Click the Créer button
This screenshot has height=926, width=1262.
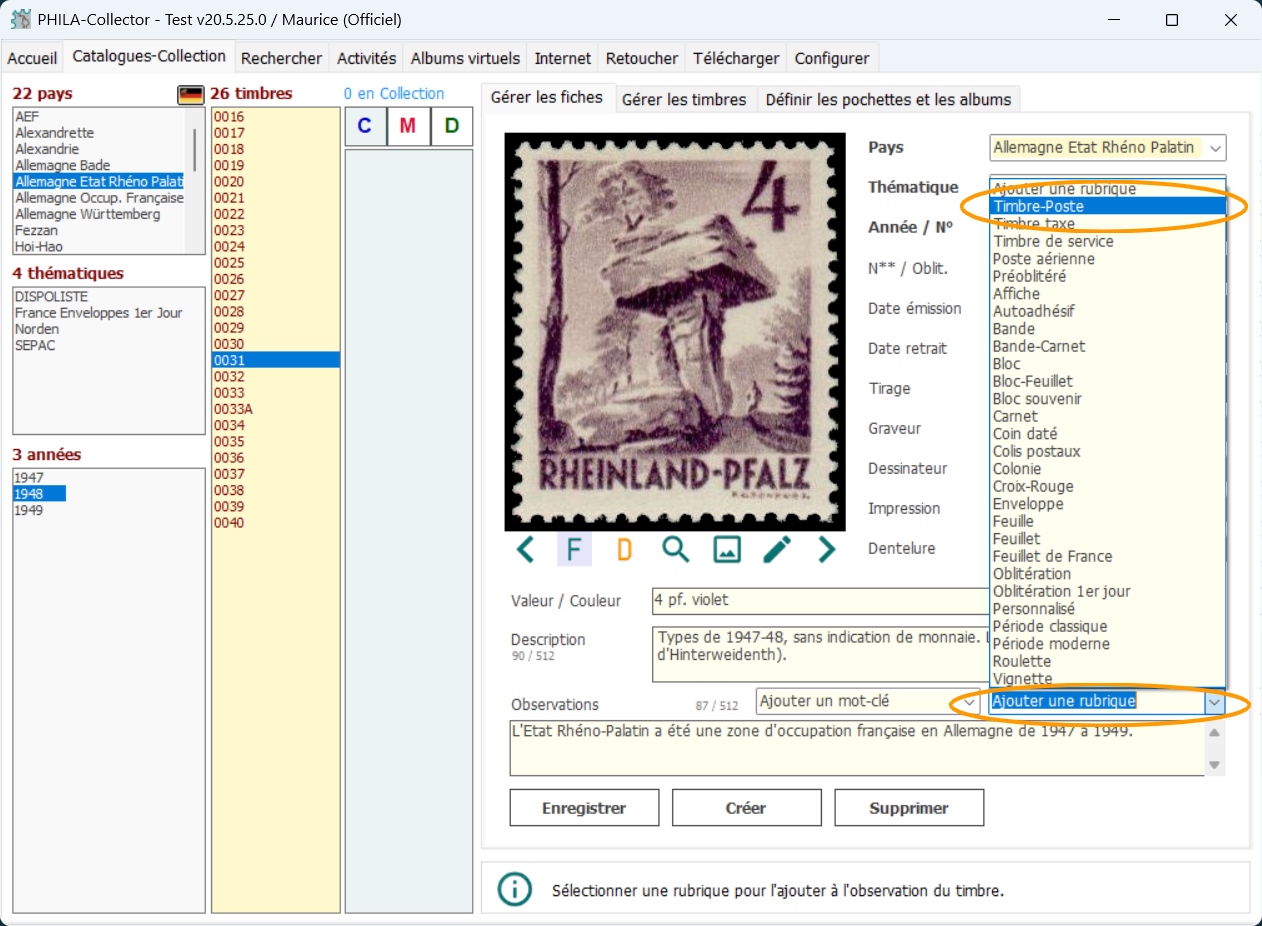(746, 808)
